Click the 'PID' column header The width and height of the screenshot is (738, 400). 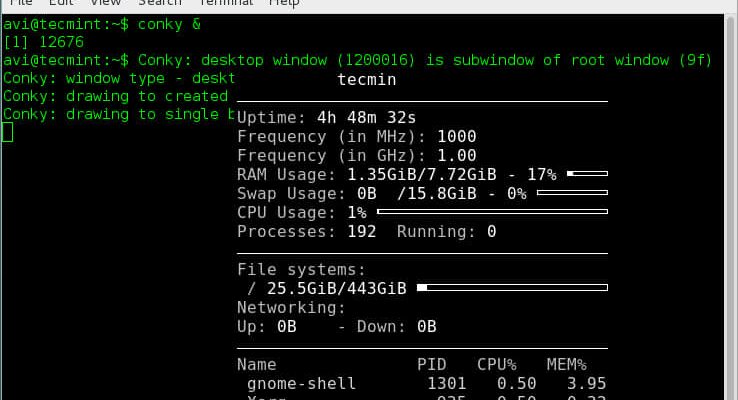click(x=432, y=365)
